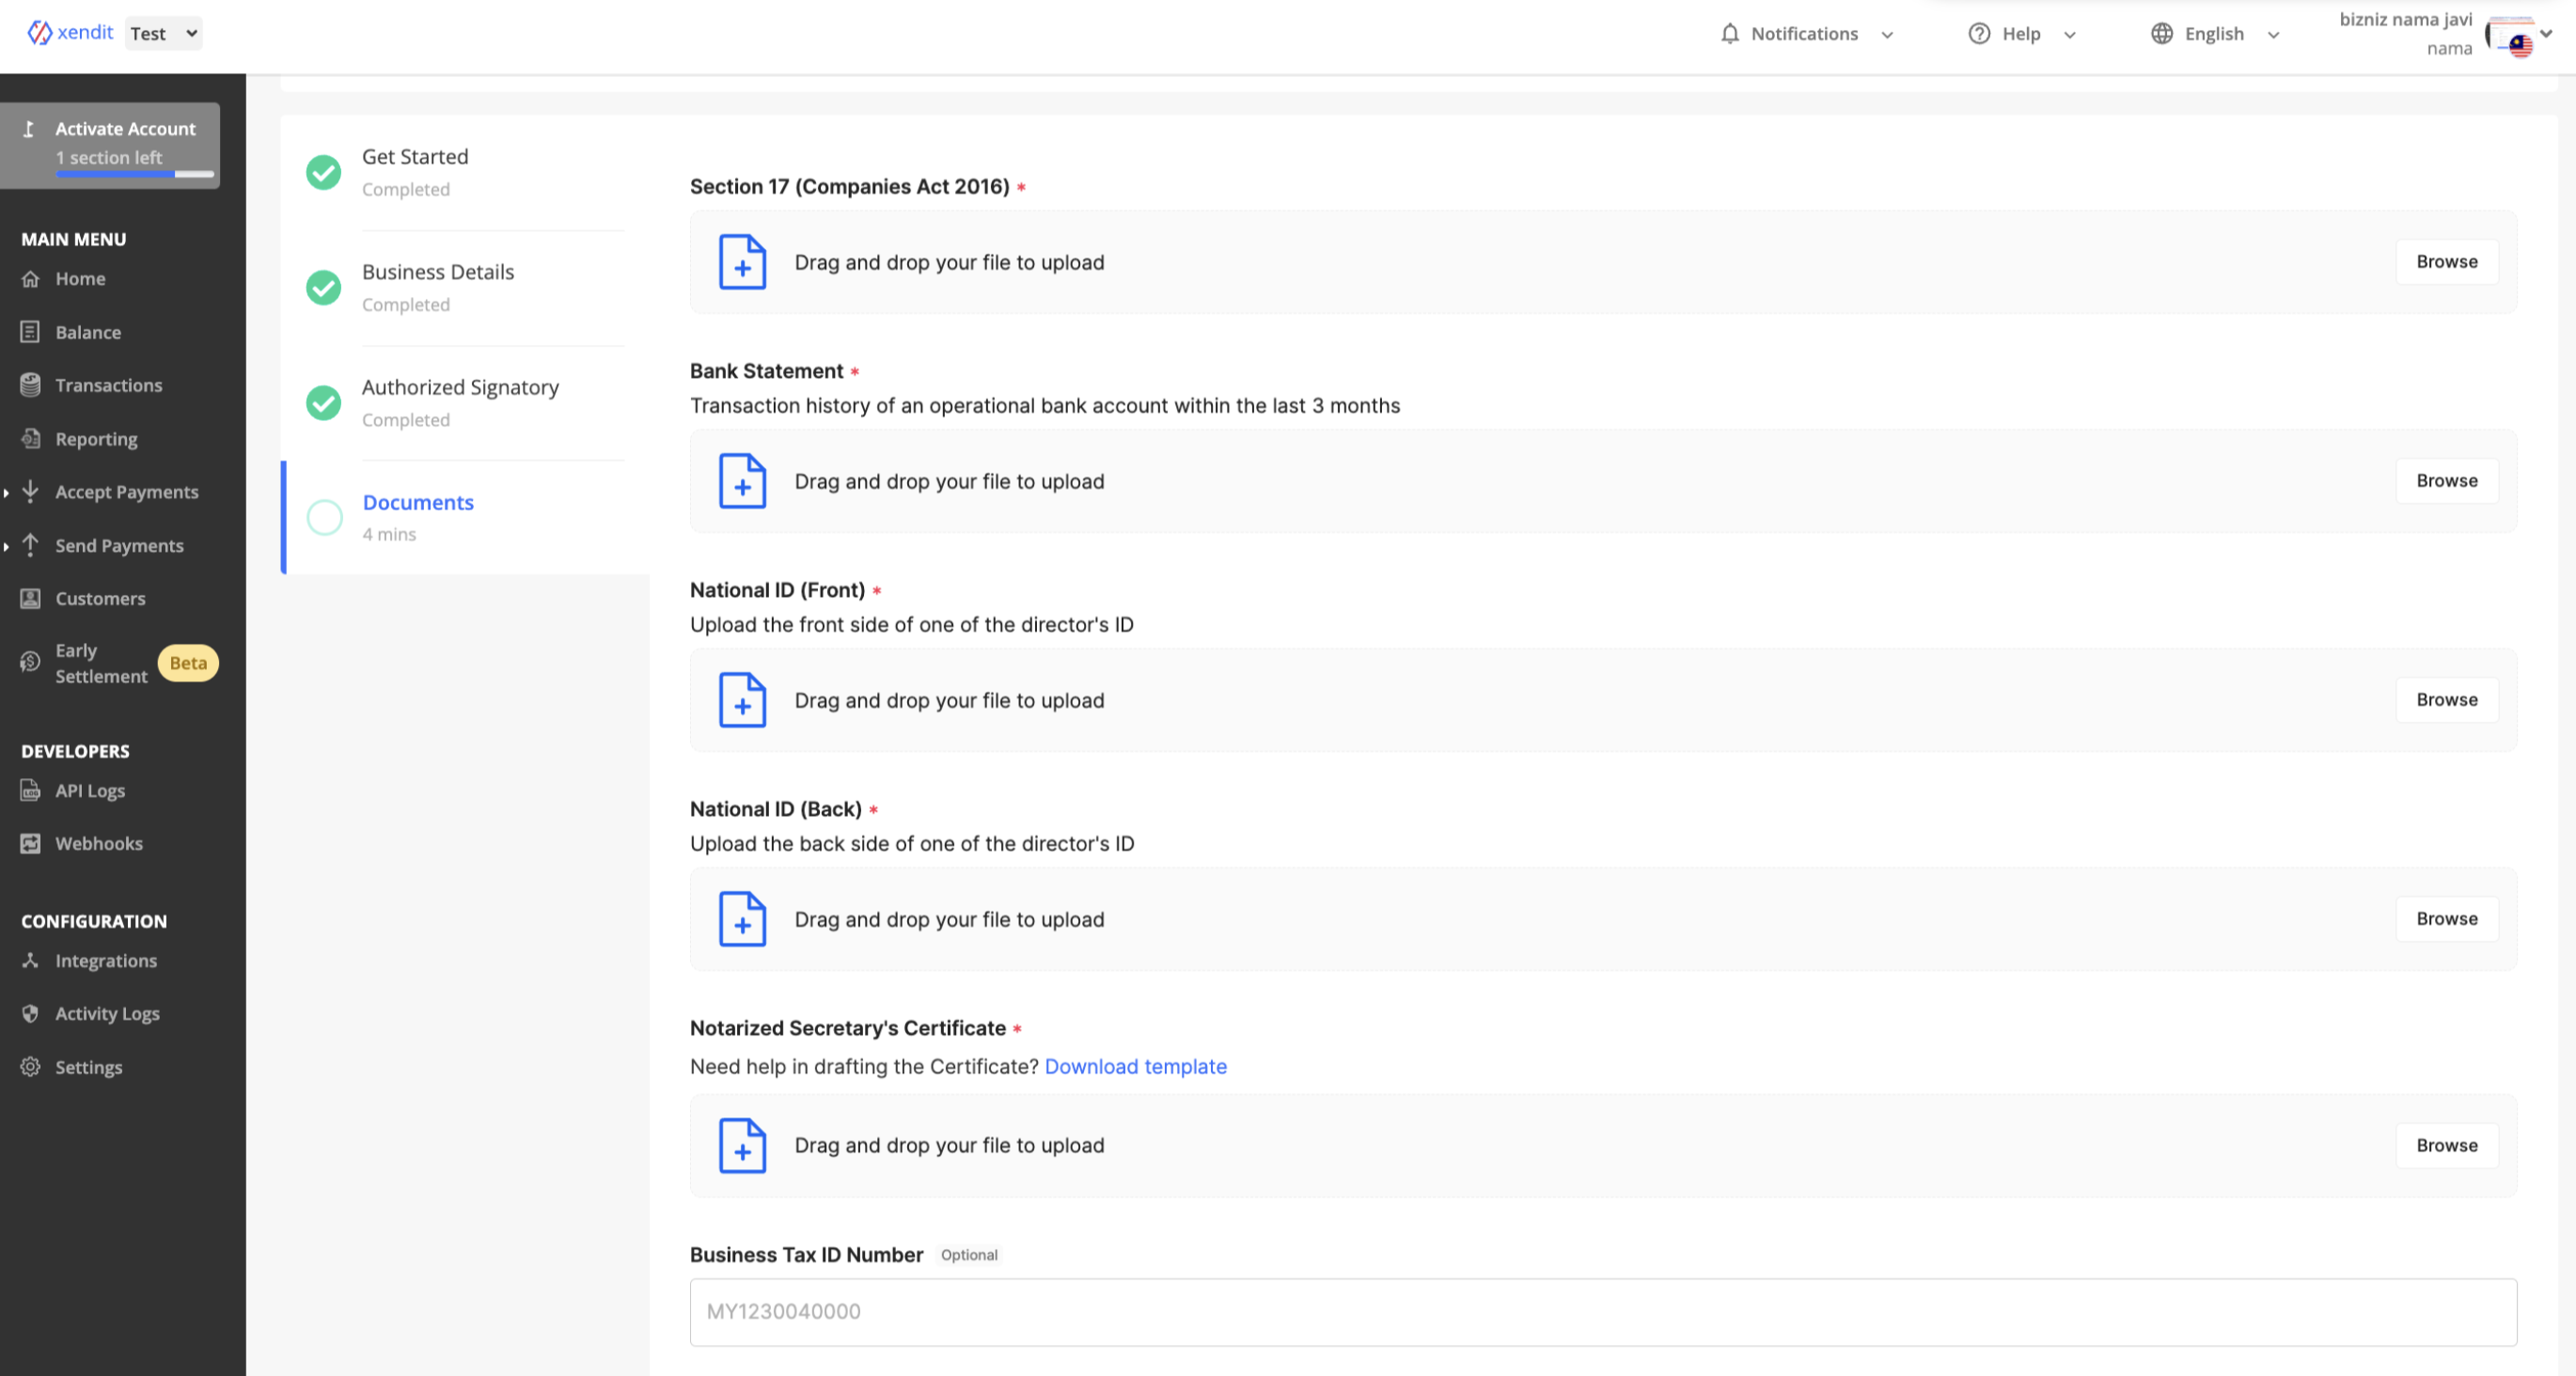2576x1376 pixels.
Task: Open the Activate Account panel
Action: tap(110, 145)
